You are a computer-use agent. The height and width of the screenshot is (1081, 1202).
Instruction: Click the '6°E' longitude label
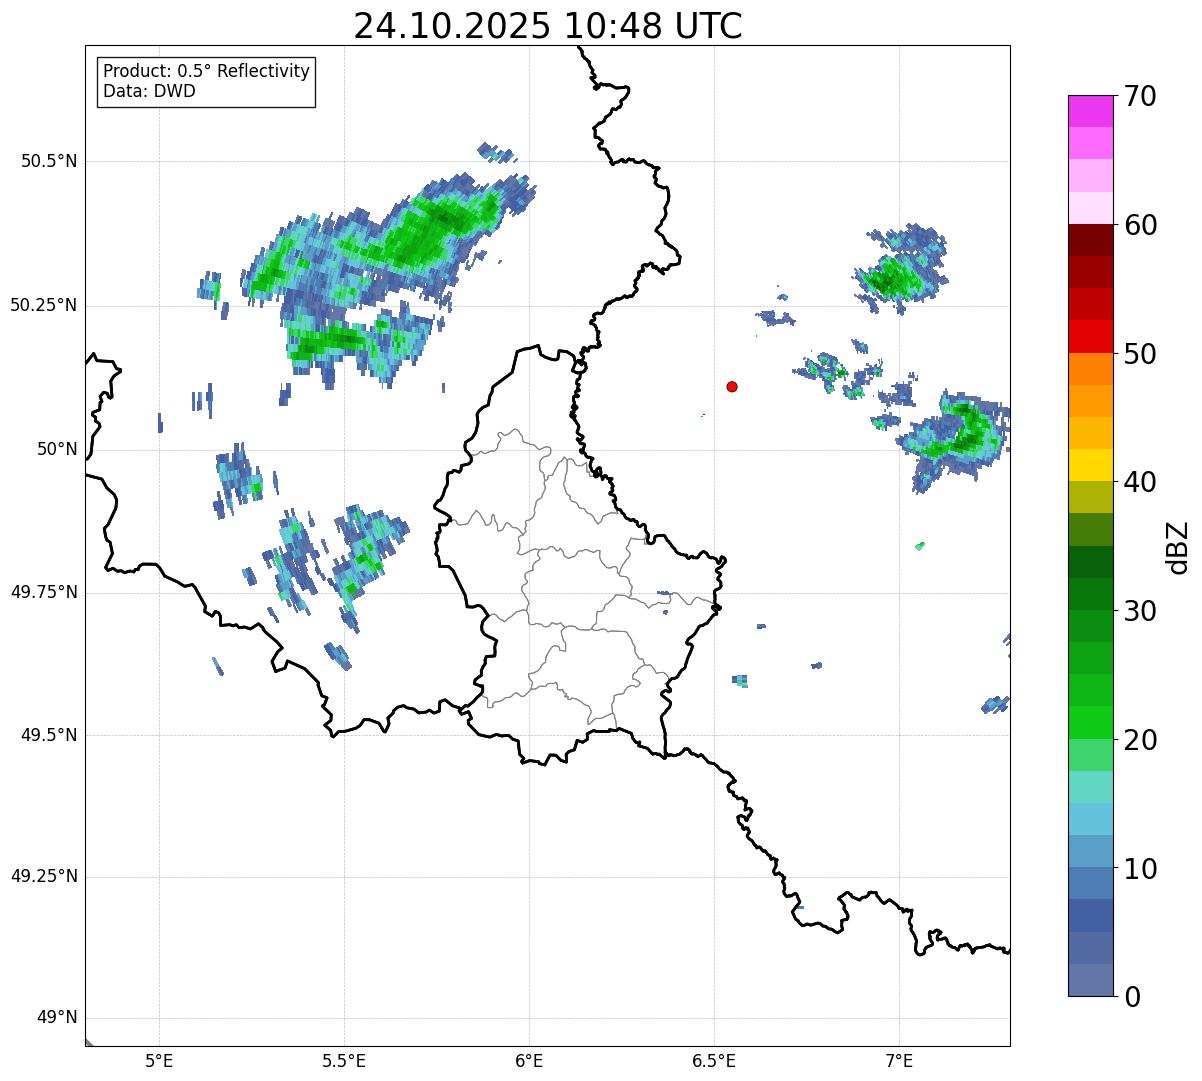(529, 1060)
